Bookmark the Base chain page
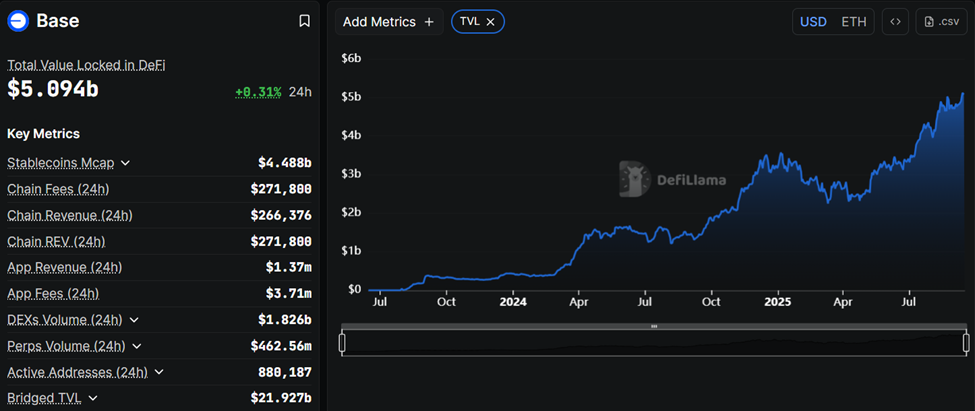975x411 pixels. click(x=304, y=21)
